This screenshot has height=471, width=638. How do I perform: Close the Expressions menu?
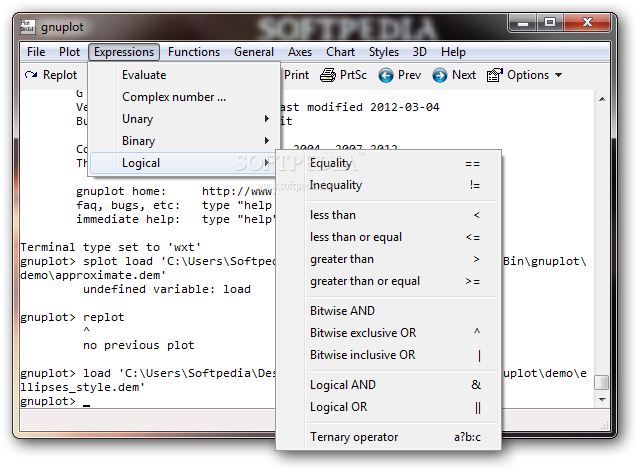124,52
